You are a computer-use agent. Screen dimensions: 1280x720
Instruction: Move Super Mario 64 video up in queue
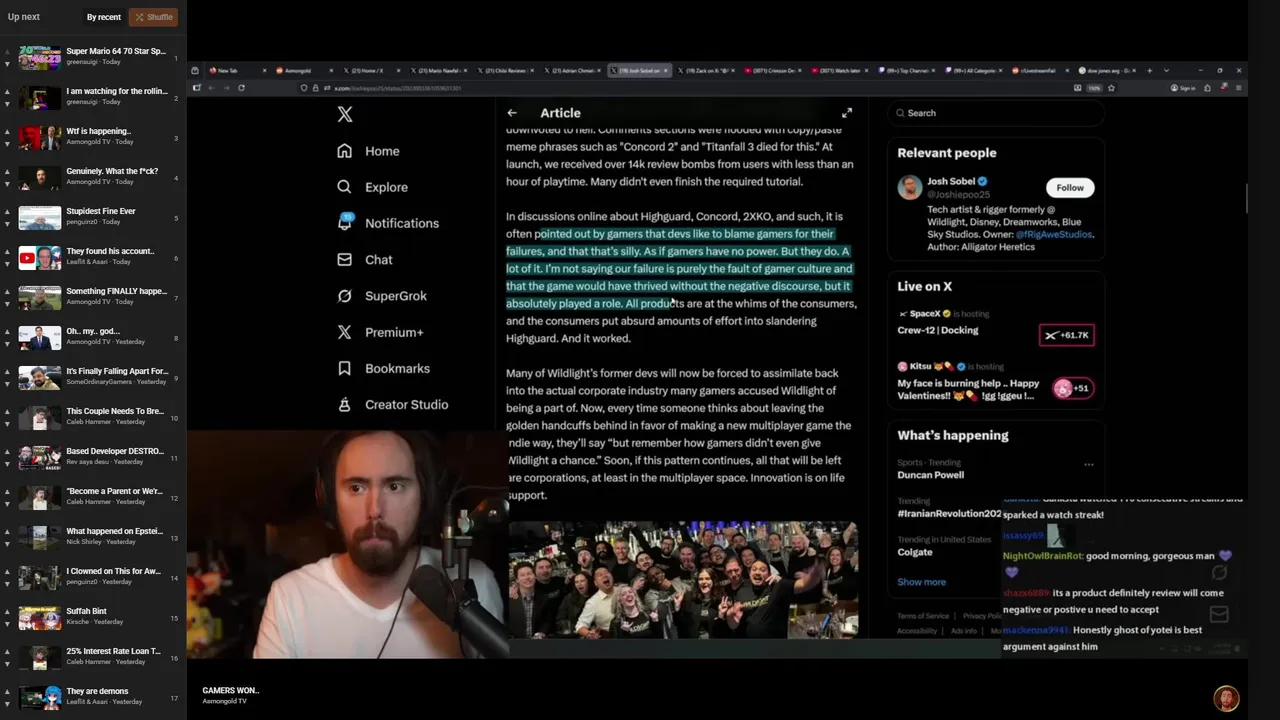(7, 52)
